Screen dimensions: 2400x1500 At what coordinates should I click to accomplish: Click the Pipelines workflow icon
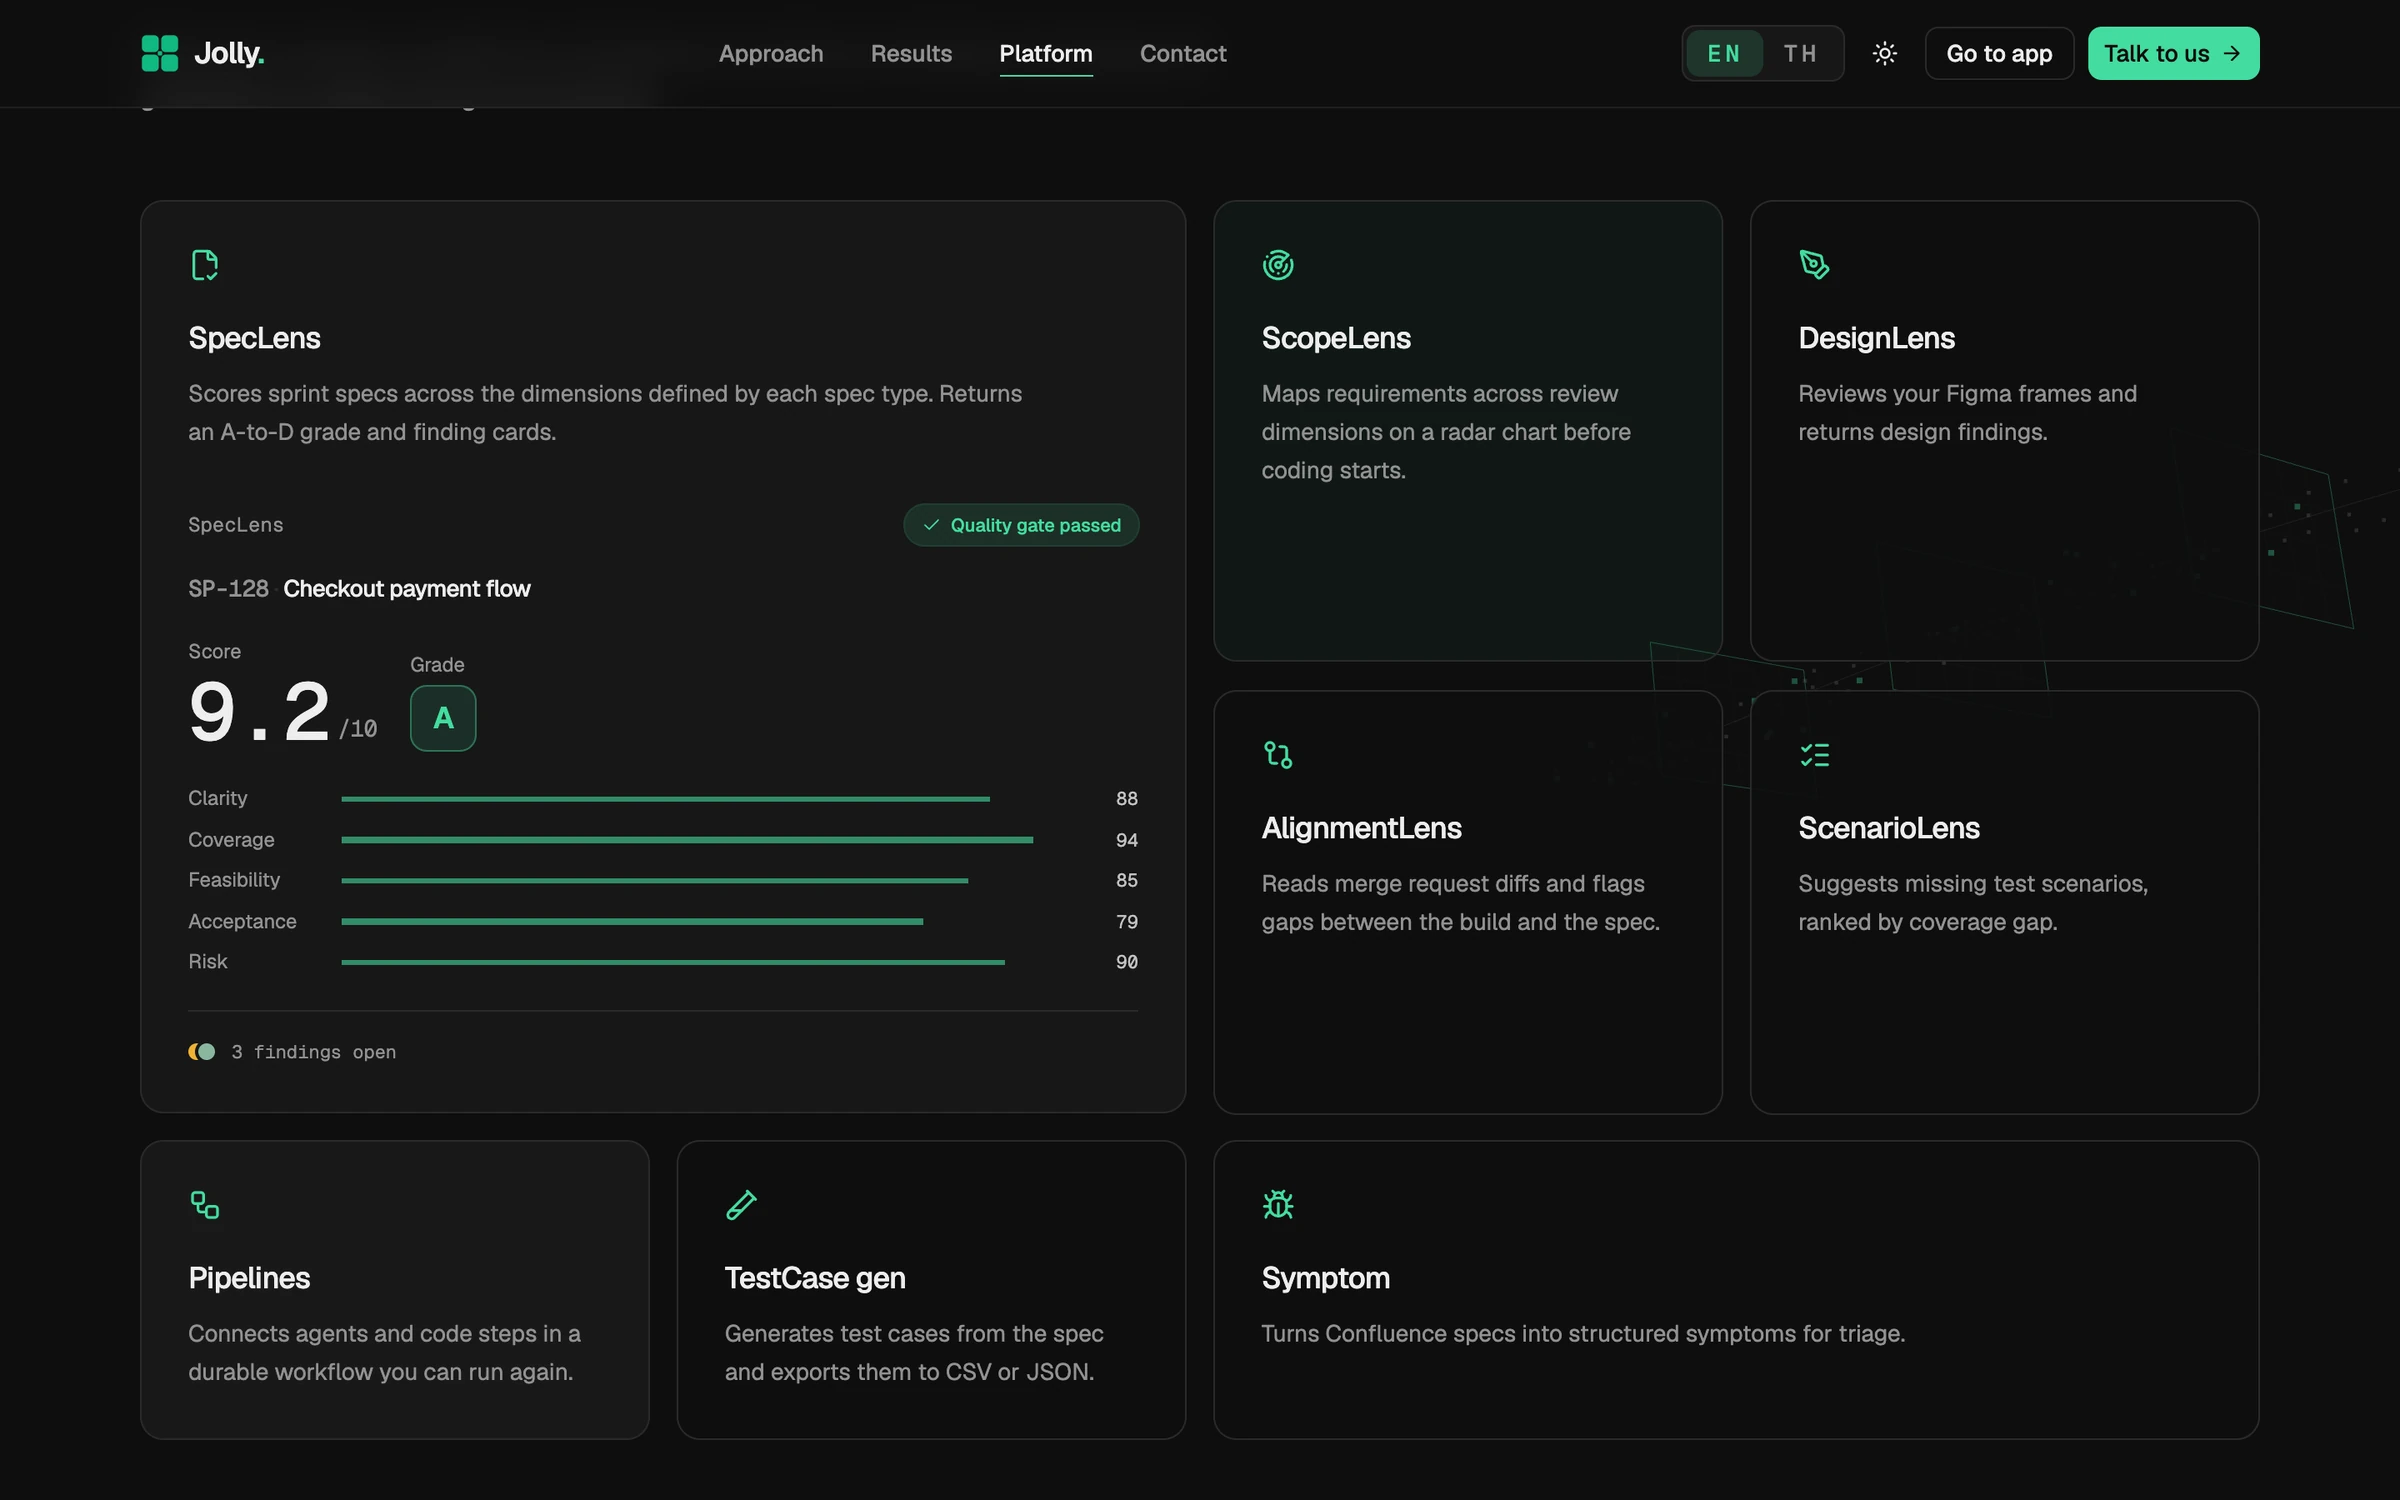click(x=205, y=1205)
